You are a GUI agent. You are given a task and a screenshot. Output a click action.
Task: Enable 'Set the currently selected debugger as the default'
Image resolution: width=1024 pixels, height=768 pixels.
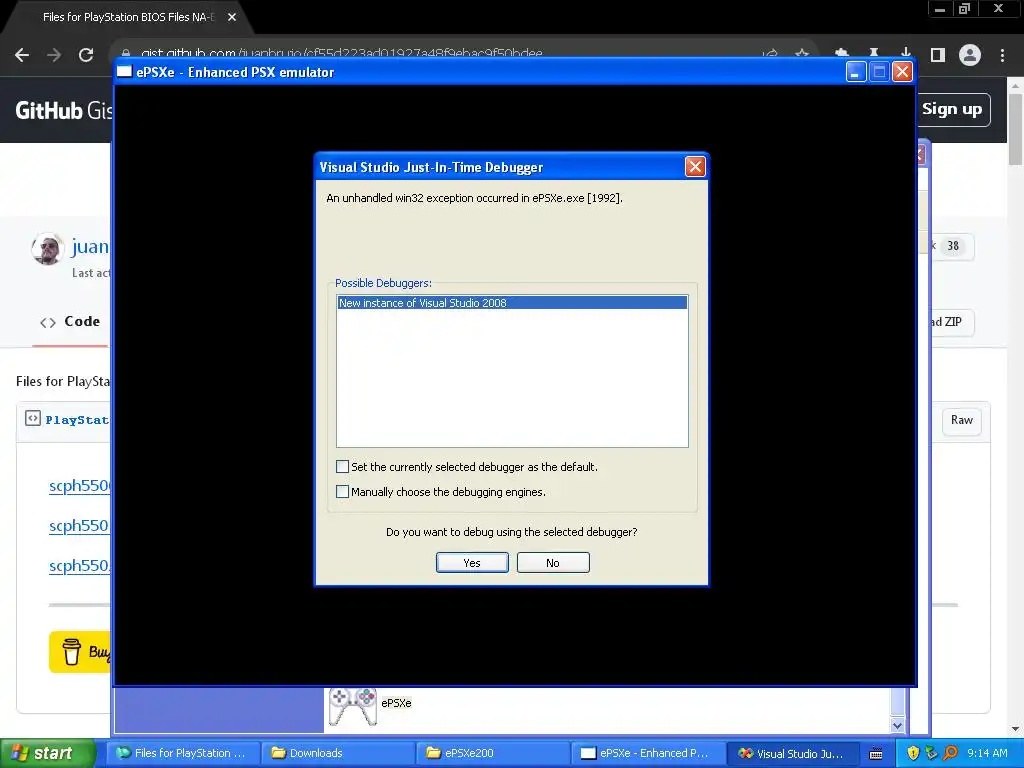point(342,466)
